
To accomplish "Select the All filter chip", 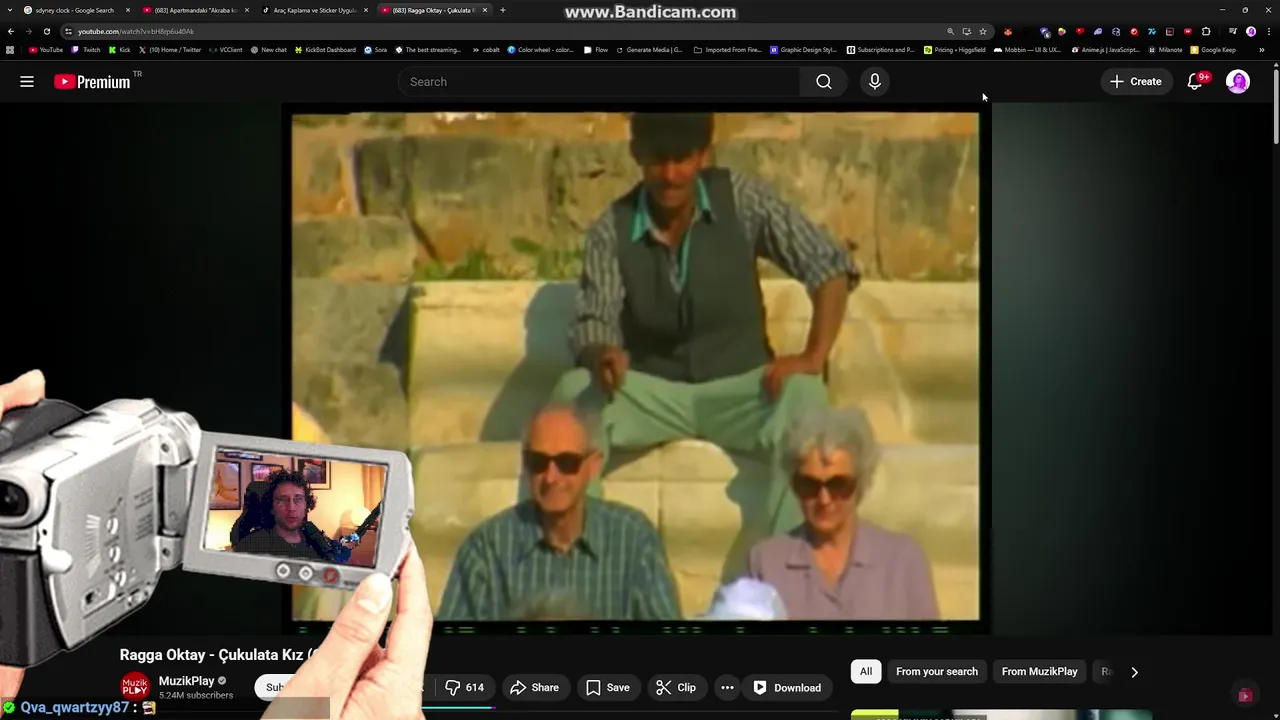I will point(866,672).
